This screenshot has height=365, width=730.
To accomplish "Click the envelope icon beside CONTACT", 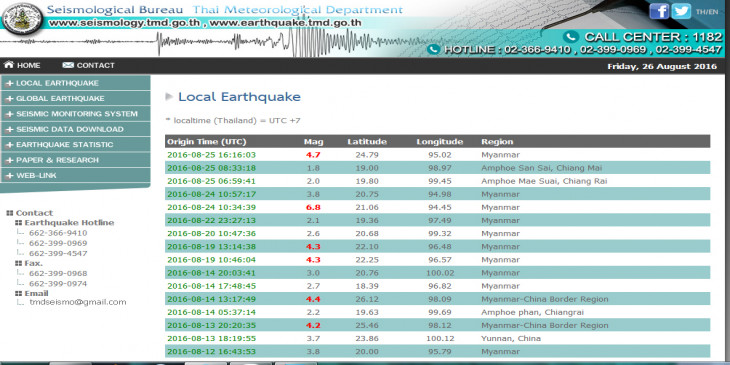I will coord(68,65).
